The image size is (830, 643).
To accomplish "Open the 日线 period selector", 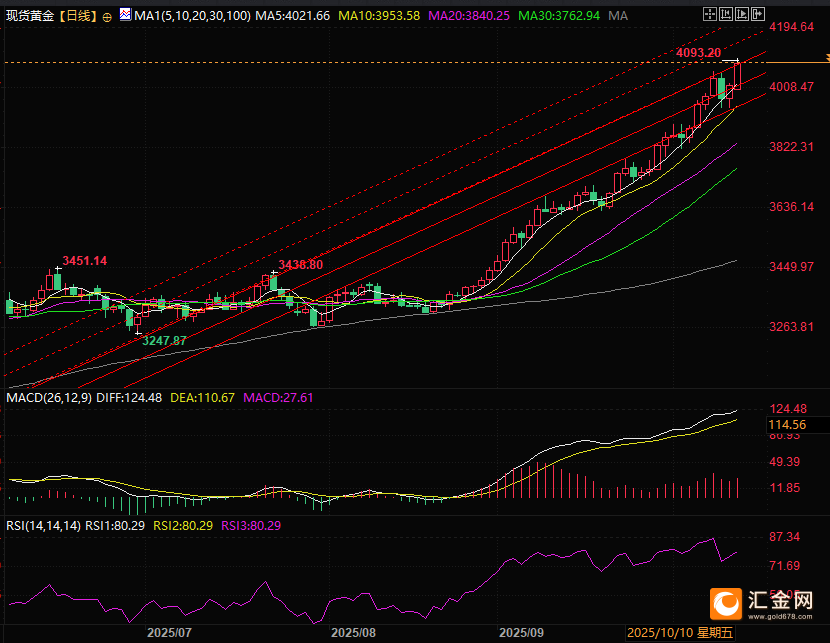I will pyautogui.click(x=78, y=16).
